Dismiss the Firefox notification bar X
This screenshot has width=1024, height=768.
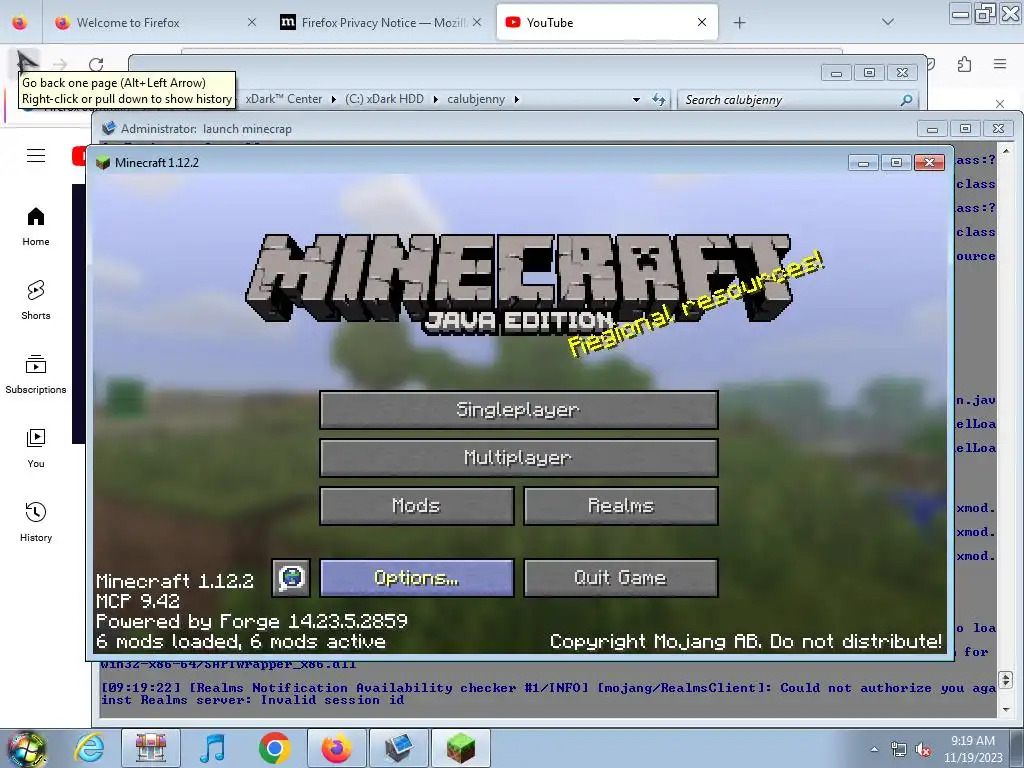1000,104
